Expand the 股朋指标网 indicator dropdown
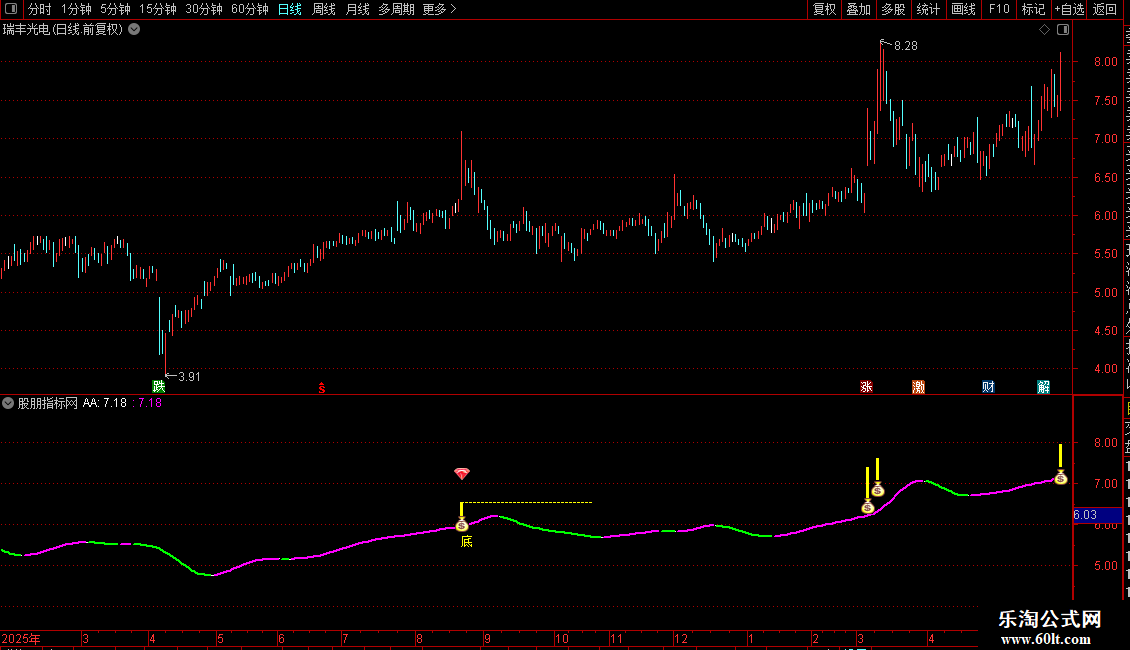This screenshot has height=650, width=1130. 8,403
